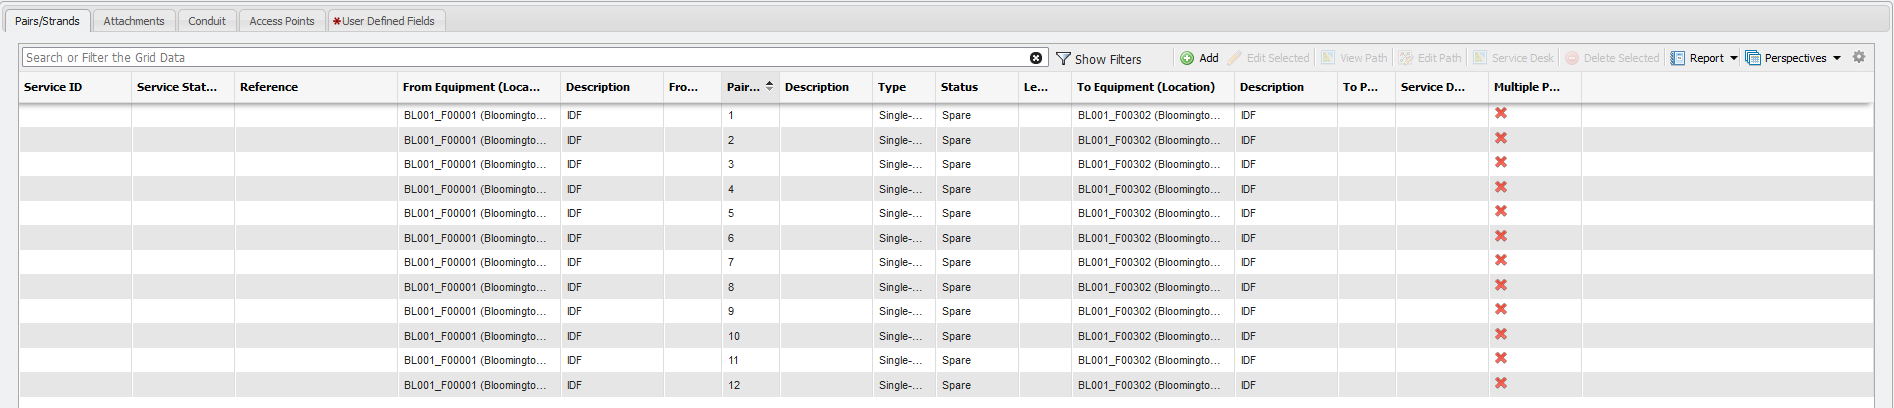Click the green Add icon button

[1187, 58]
